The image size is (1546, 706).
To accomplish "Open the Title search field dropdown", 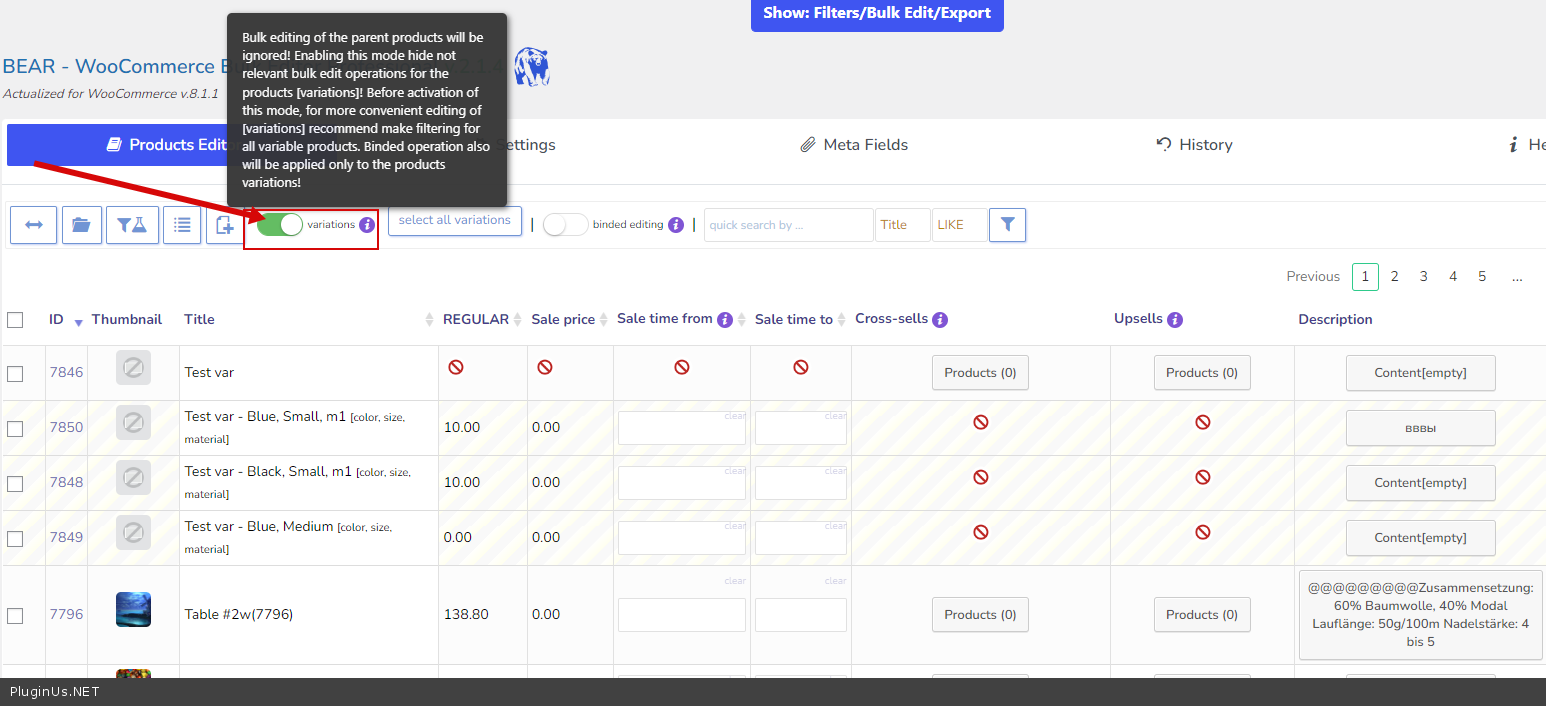I will click(902, 225).
